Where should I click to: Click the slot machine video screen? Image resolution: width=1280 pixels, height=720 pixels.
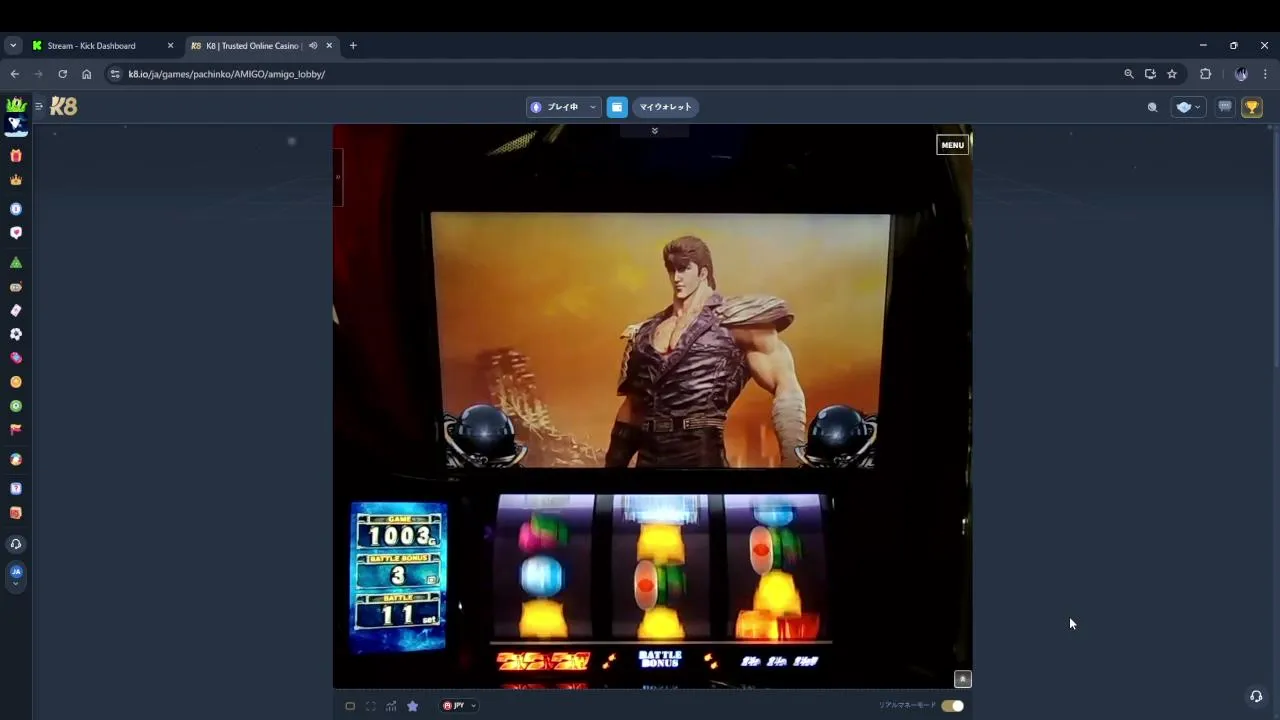pos(660,340)
